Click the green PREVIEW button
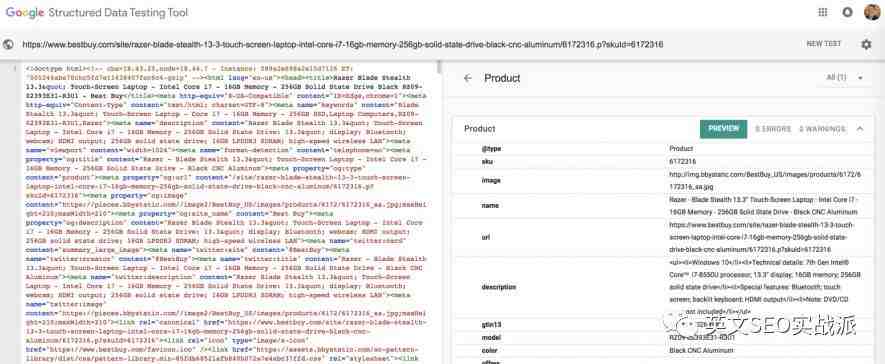885x364 pixels. (724, 129)
